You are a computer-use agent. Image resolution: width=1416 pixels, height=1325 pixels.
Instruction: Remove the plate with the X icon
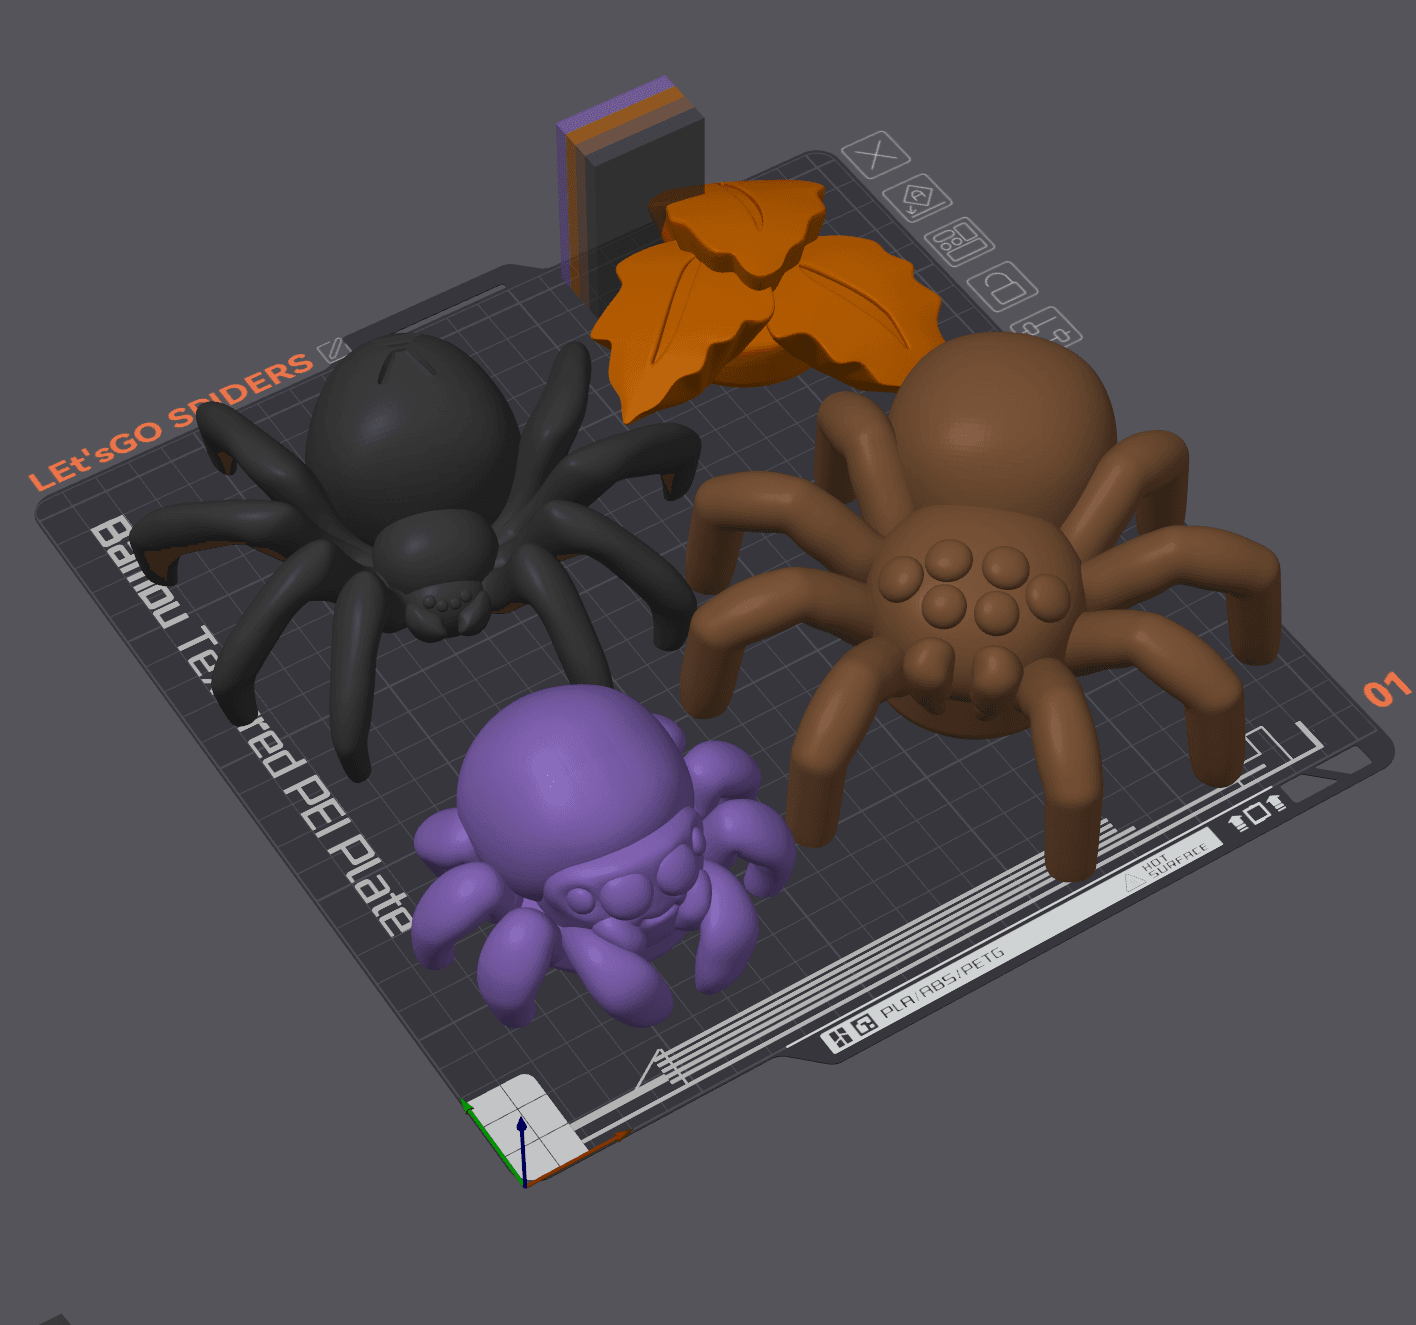[x=876, y=155]
